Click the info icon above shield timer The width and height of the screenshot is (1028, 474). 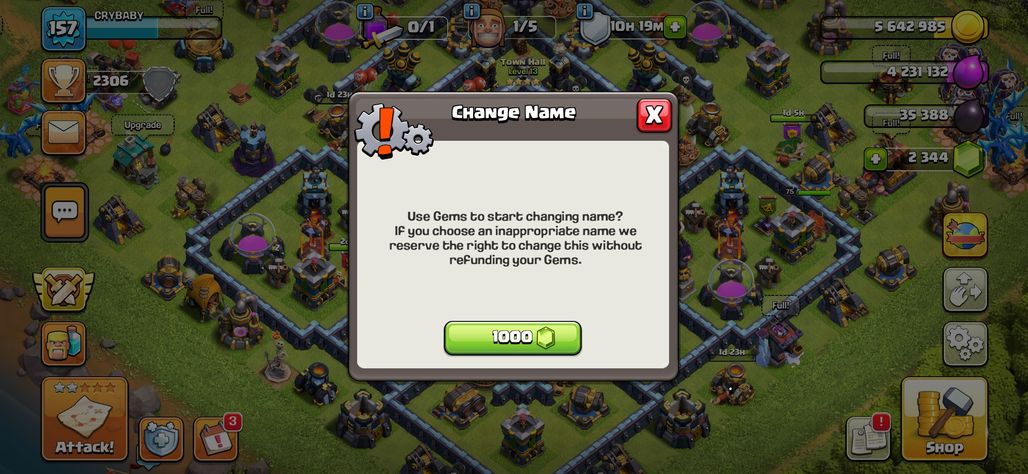585,11
